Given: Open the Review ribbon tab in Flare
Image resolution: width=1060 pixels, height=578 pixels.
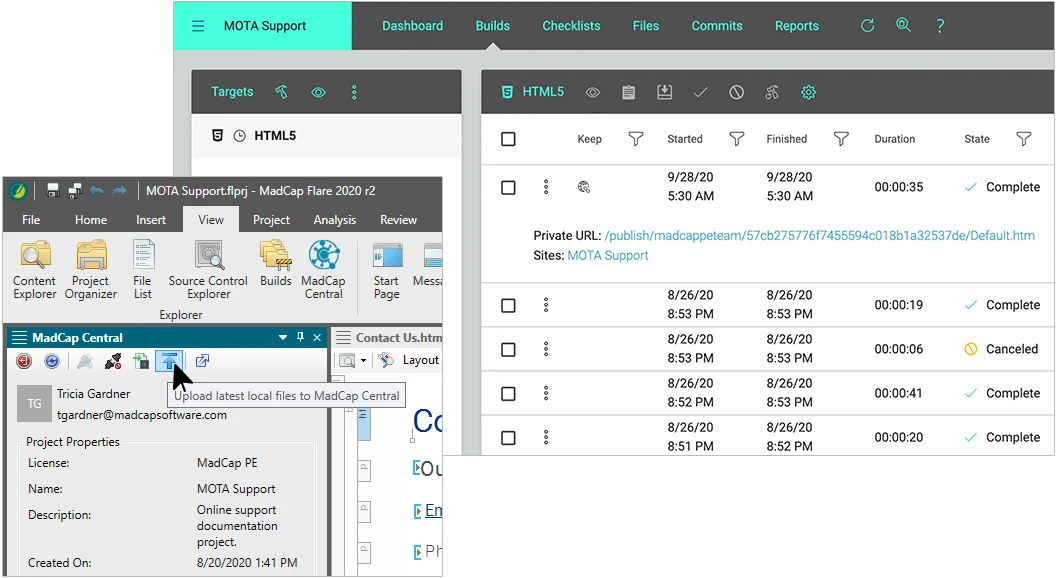Looking at the screenshot, I should tap(398, 220).
